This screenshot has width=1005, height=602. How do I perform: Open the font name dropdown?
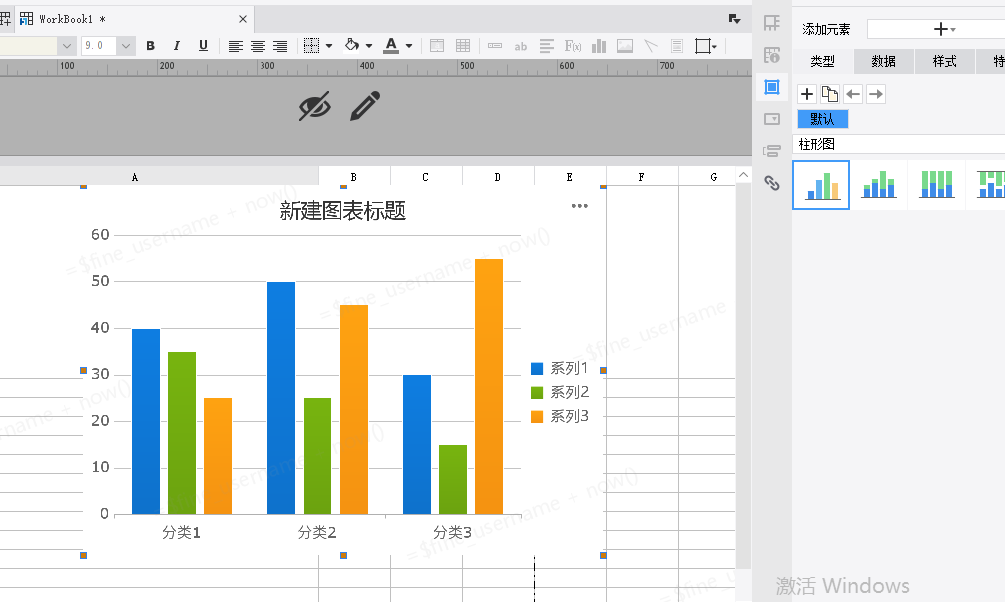click(x=67, y=46)
